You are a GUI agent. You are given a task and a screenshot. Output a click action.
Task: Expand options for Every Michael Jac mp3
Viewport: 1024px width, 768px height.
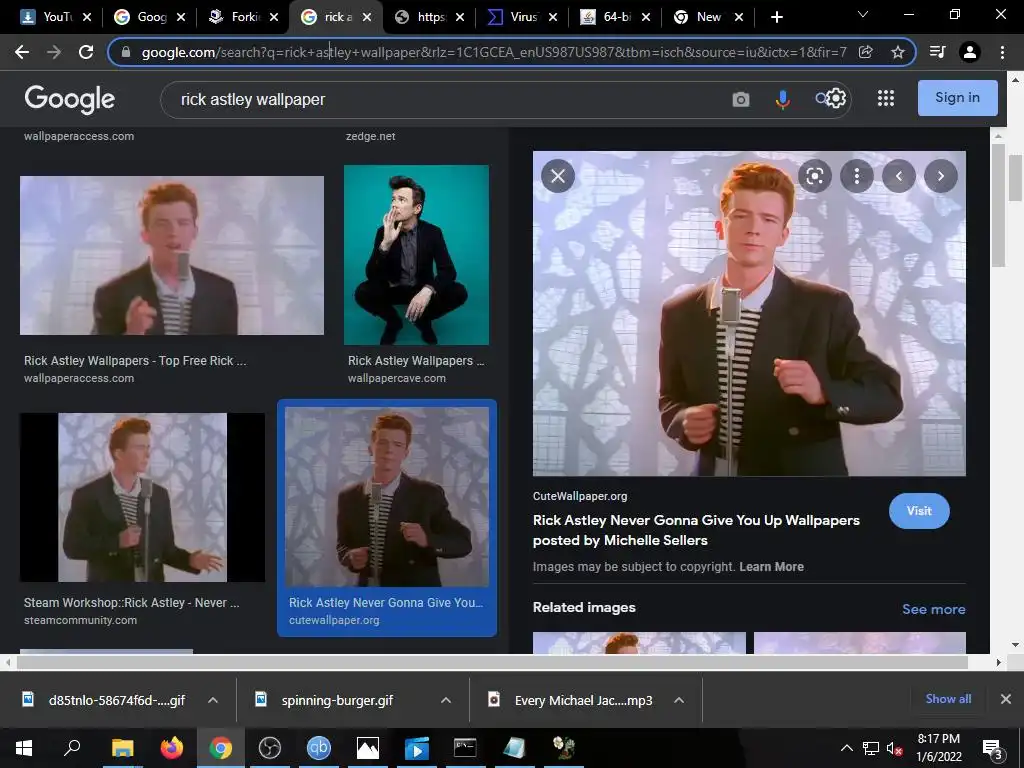point(679,700)
